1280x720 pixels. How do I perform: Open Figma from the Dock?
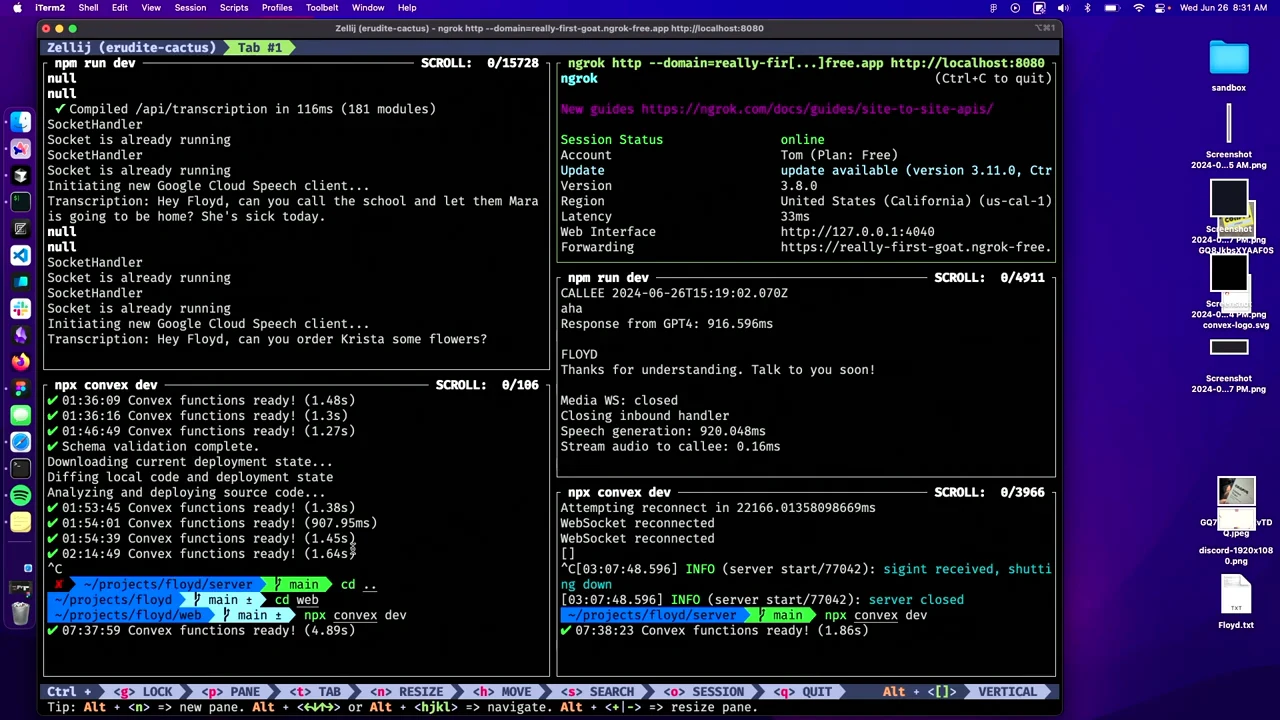pos(20,388)
